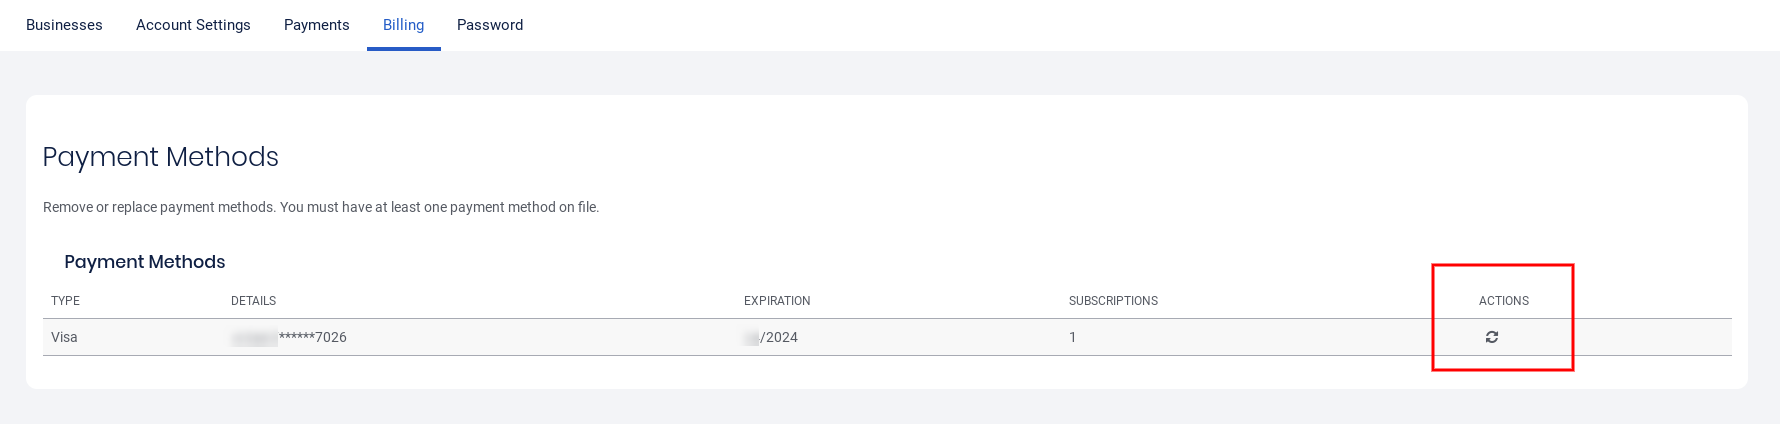Click the bold Payment Methods table heading

coord(145,262)
